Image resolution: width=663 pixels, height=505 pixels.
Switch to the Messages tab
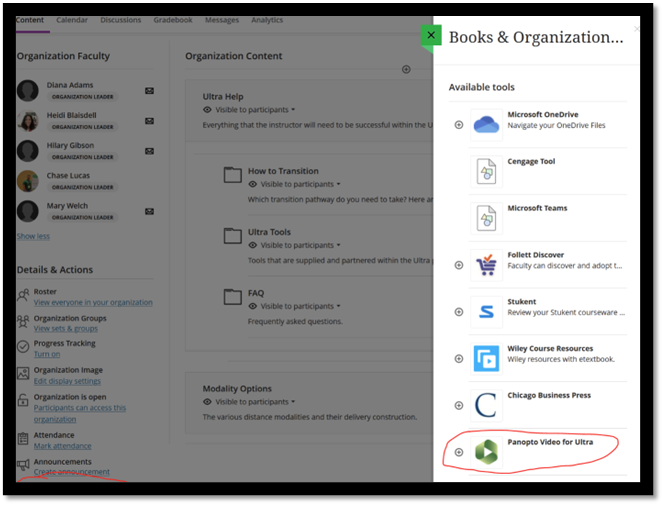[x=222, y=20]
